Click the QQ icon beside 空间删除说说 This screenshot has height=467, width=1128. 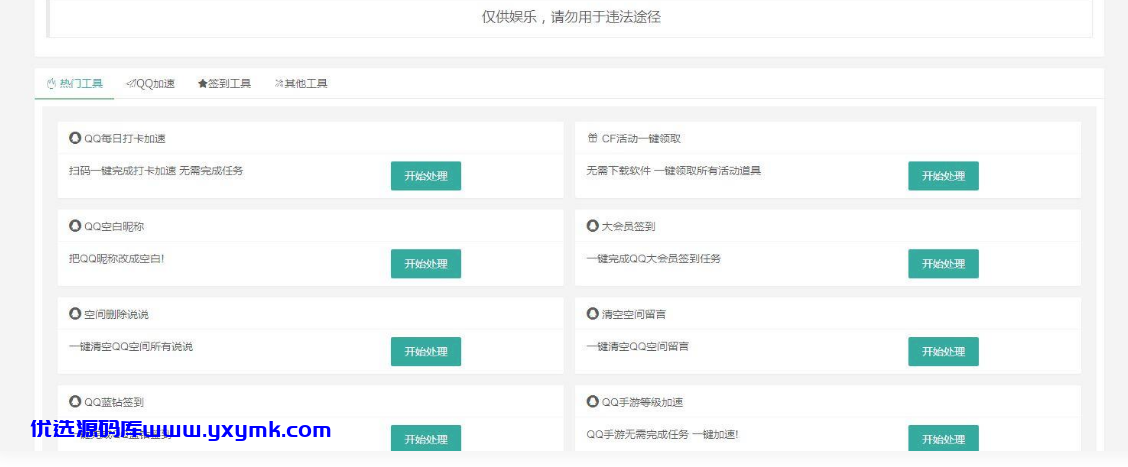click(75, 314)
